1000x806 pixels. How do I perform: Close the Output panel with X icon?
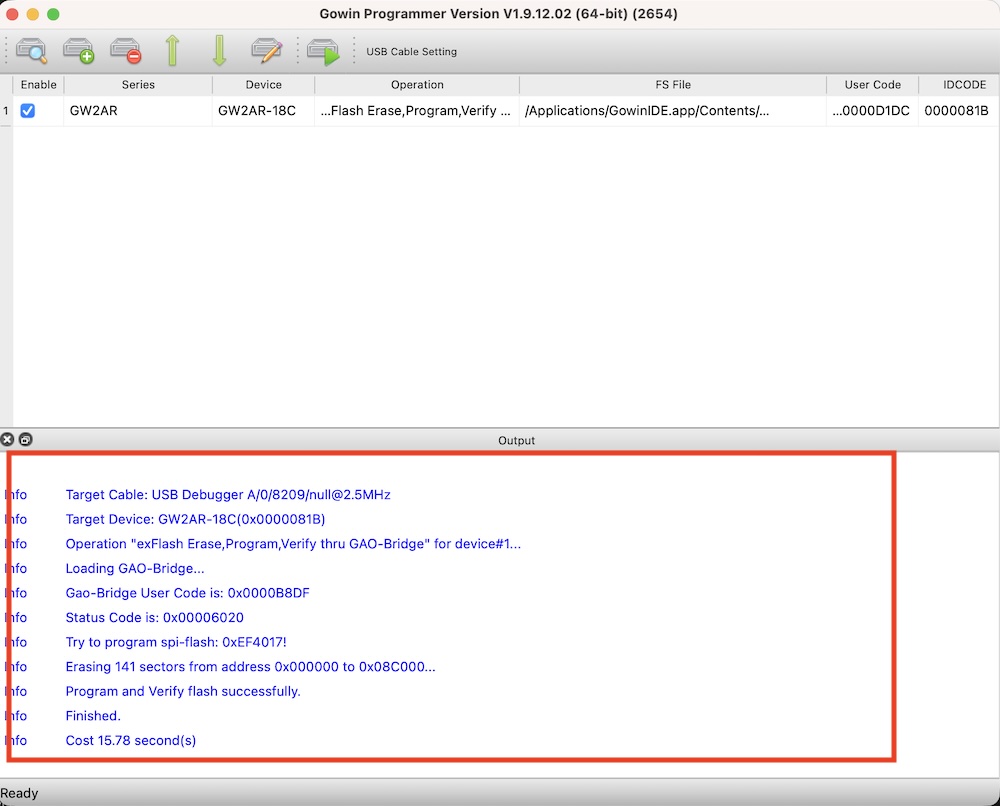(x=8, y=440)
